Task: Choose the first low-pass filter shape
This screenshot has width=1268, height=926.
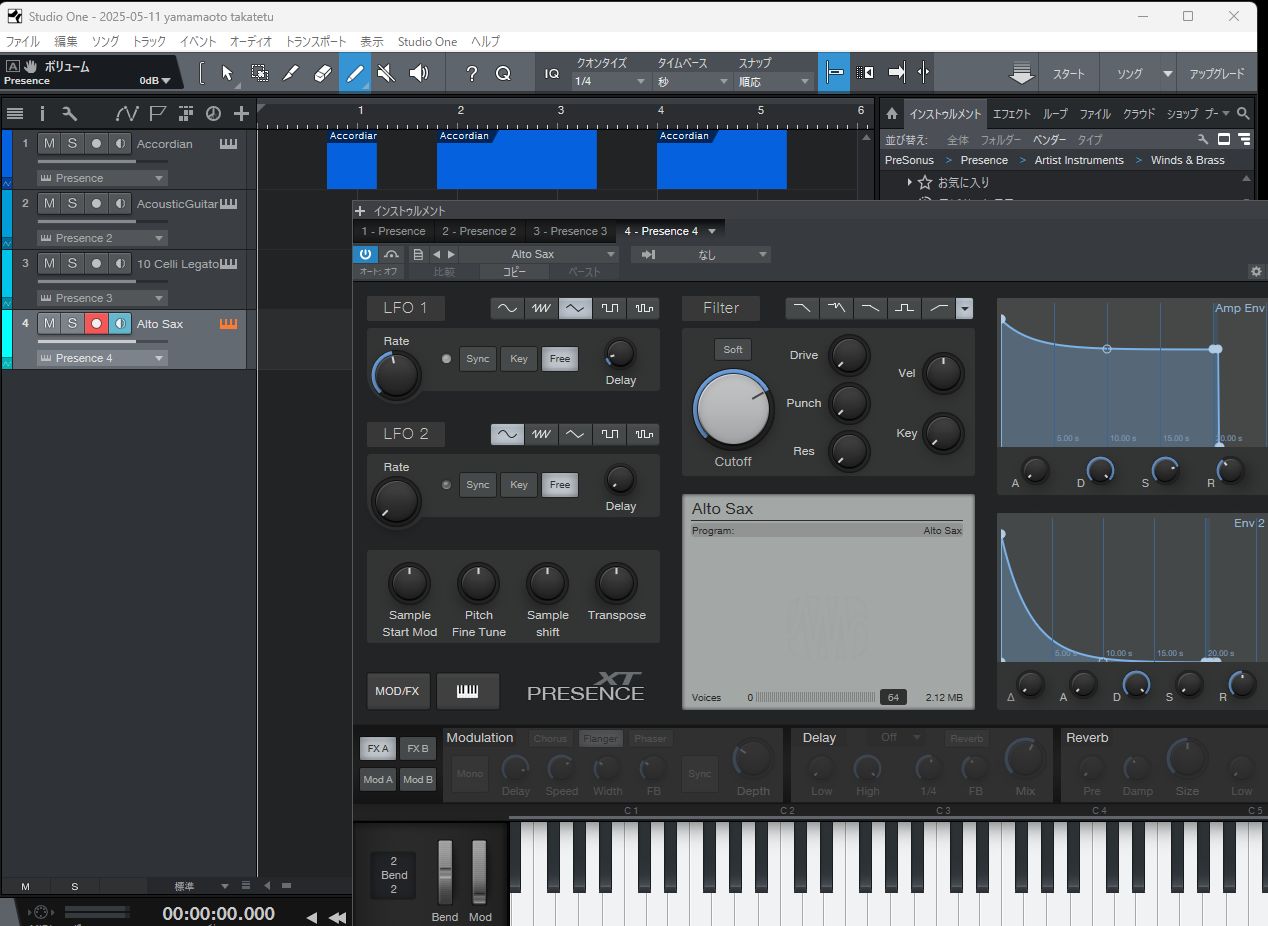Action: coord(802,308)
